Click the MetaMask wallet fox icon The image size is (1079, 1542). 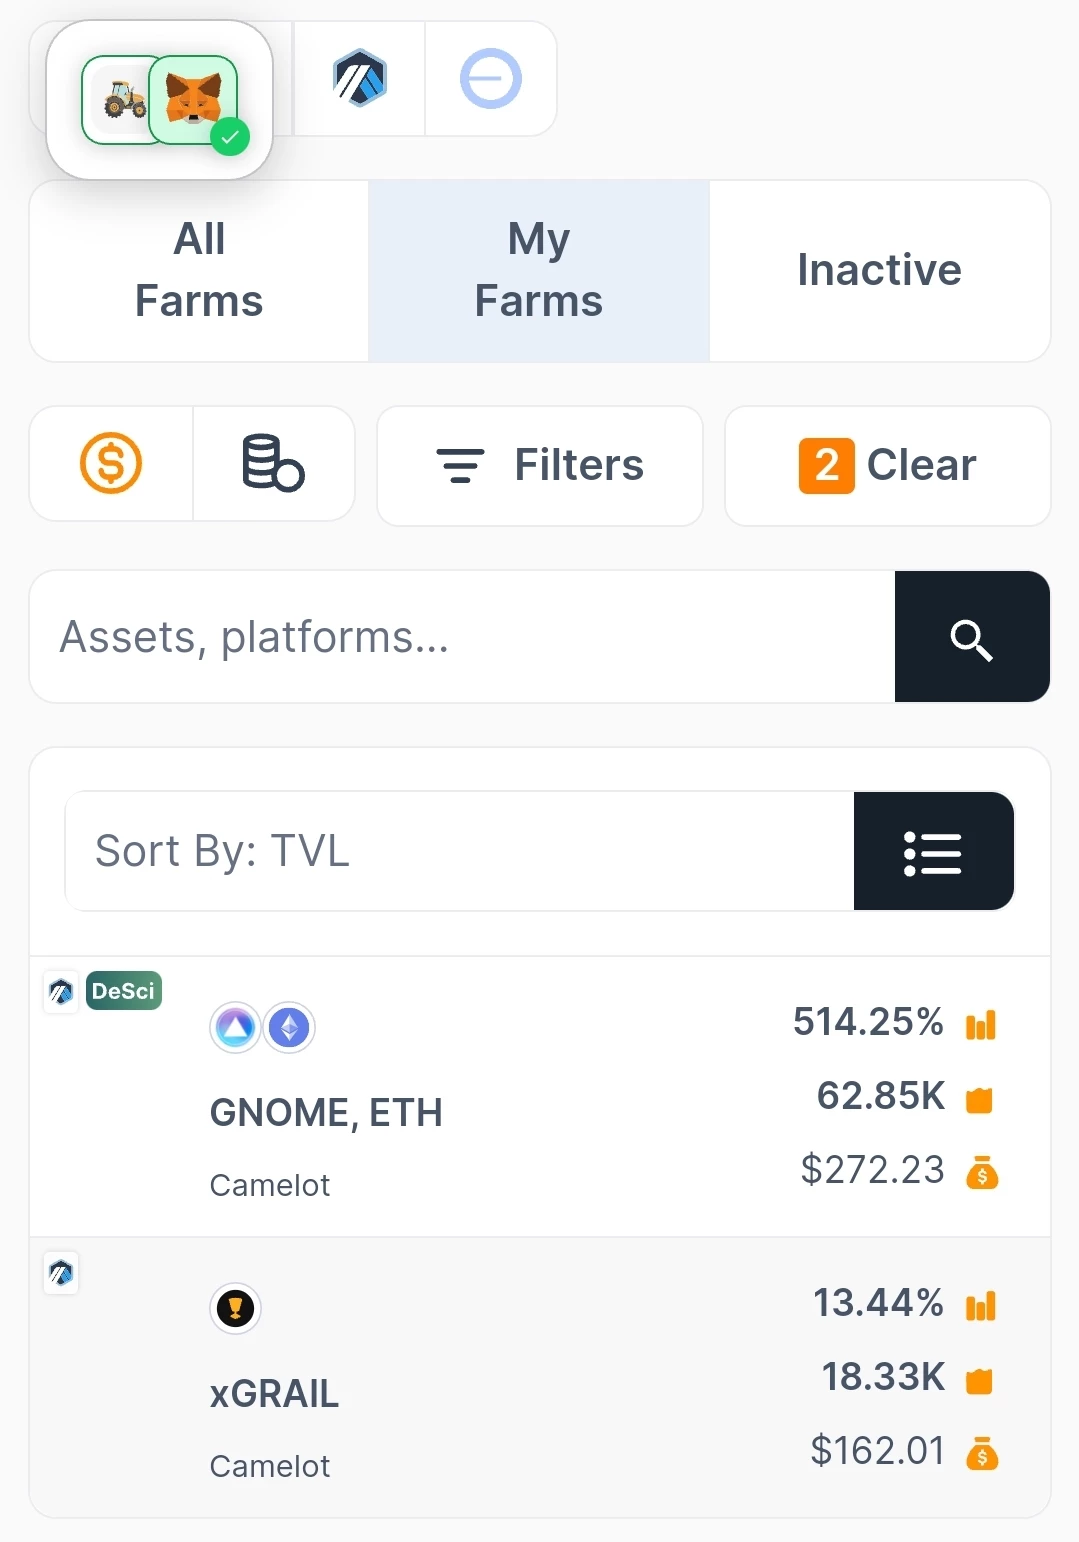(x=193, y=100)
